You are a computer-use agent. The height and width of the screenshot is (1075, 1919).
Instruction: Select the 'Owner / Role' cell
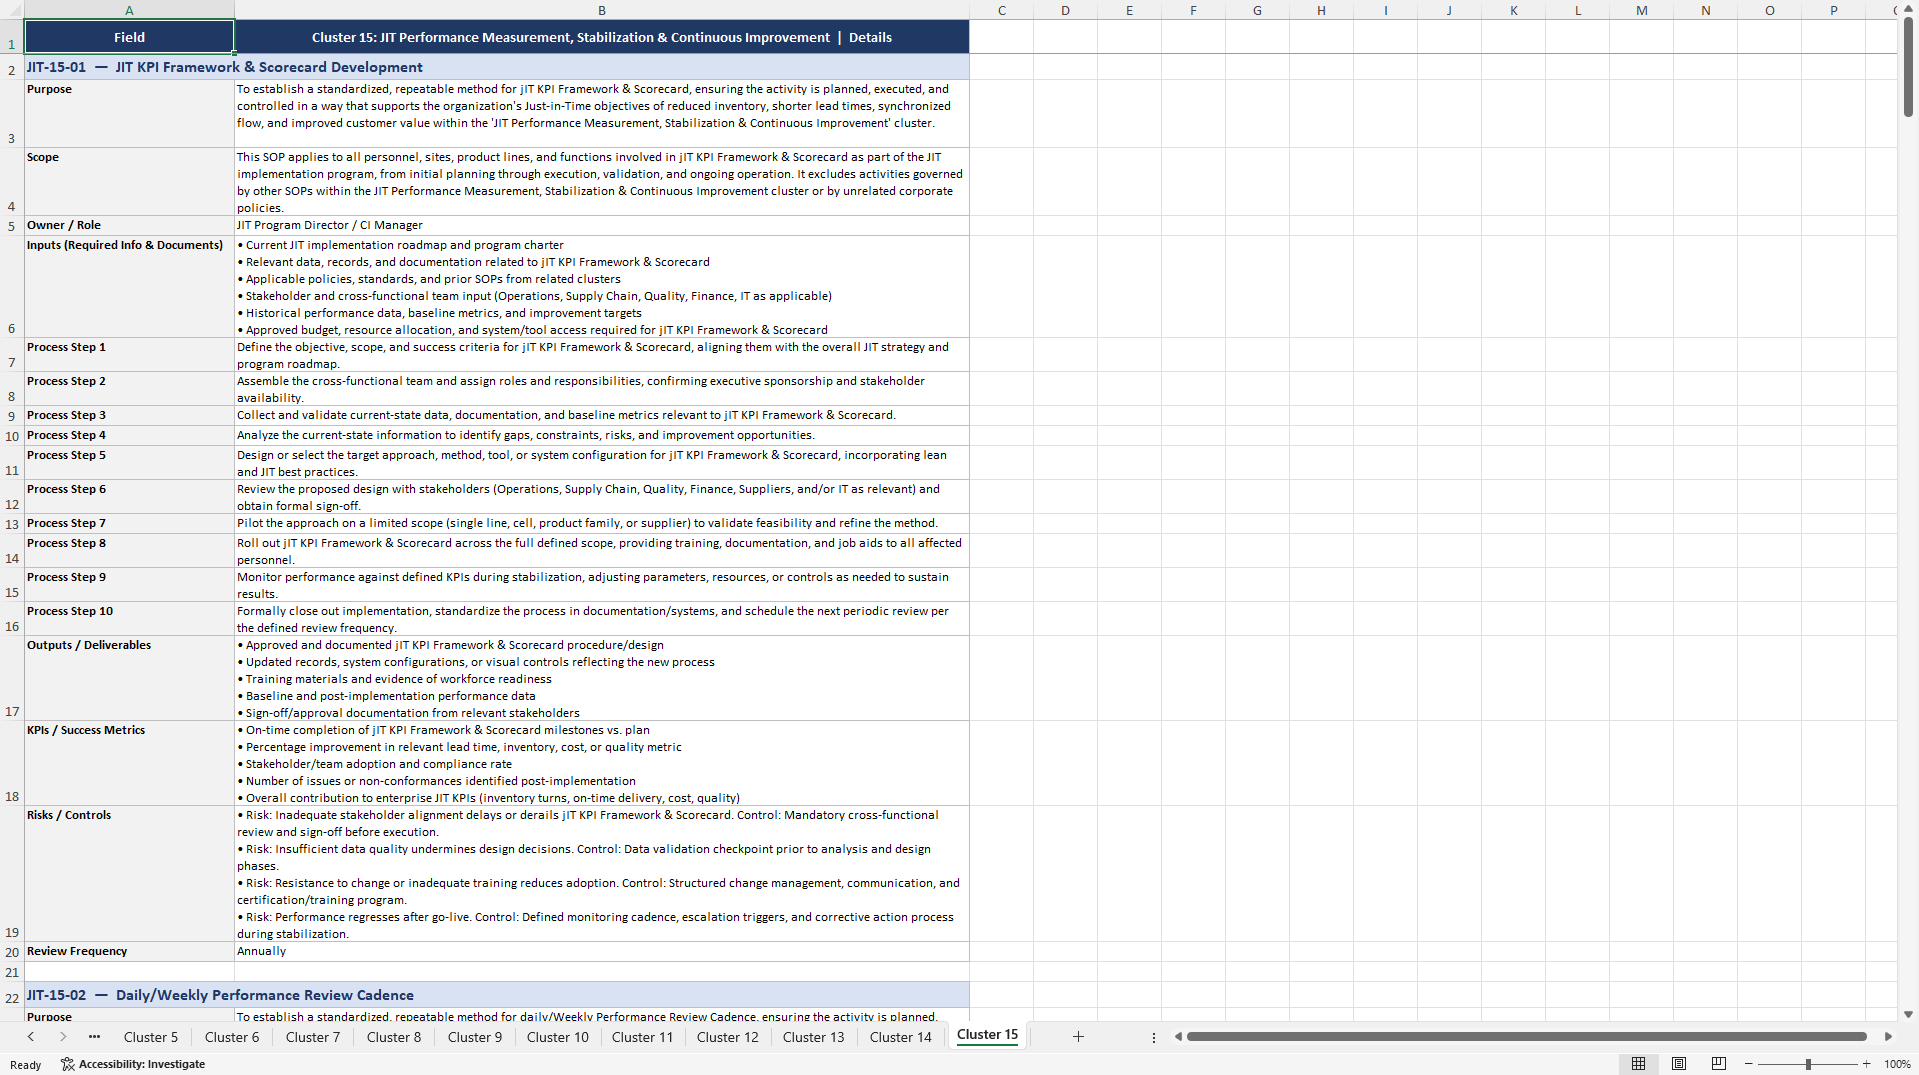coord(129,226)
